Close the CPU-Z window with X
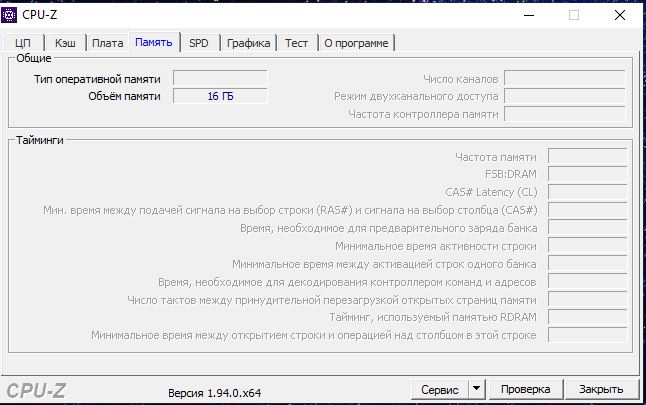 pyautogui.click(x=620, y=15)
